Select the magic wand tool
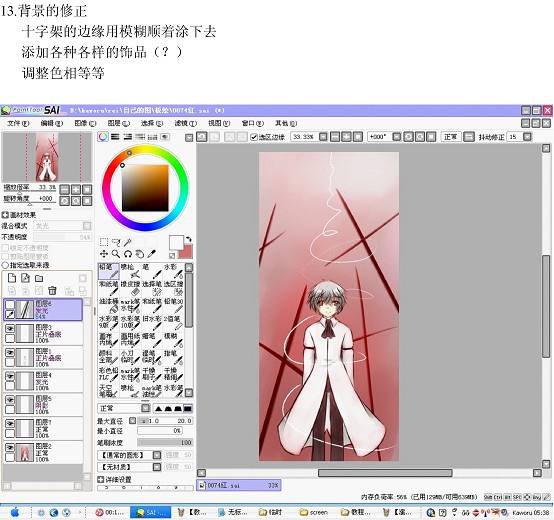 pos(128,242)
